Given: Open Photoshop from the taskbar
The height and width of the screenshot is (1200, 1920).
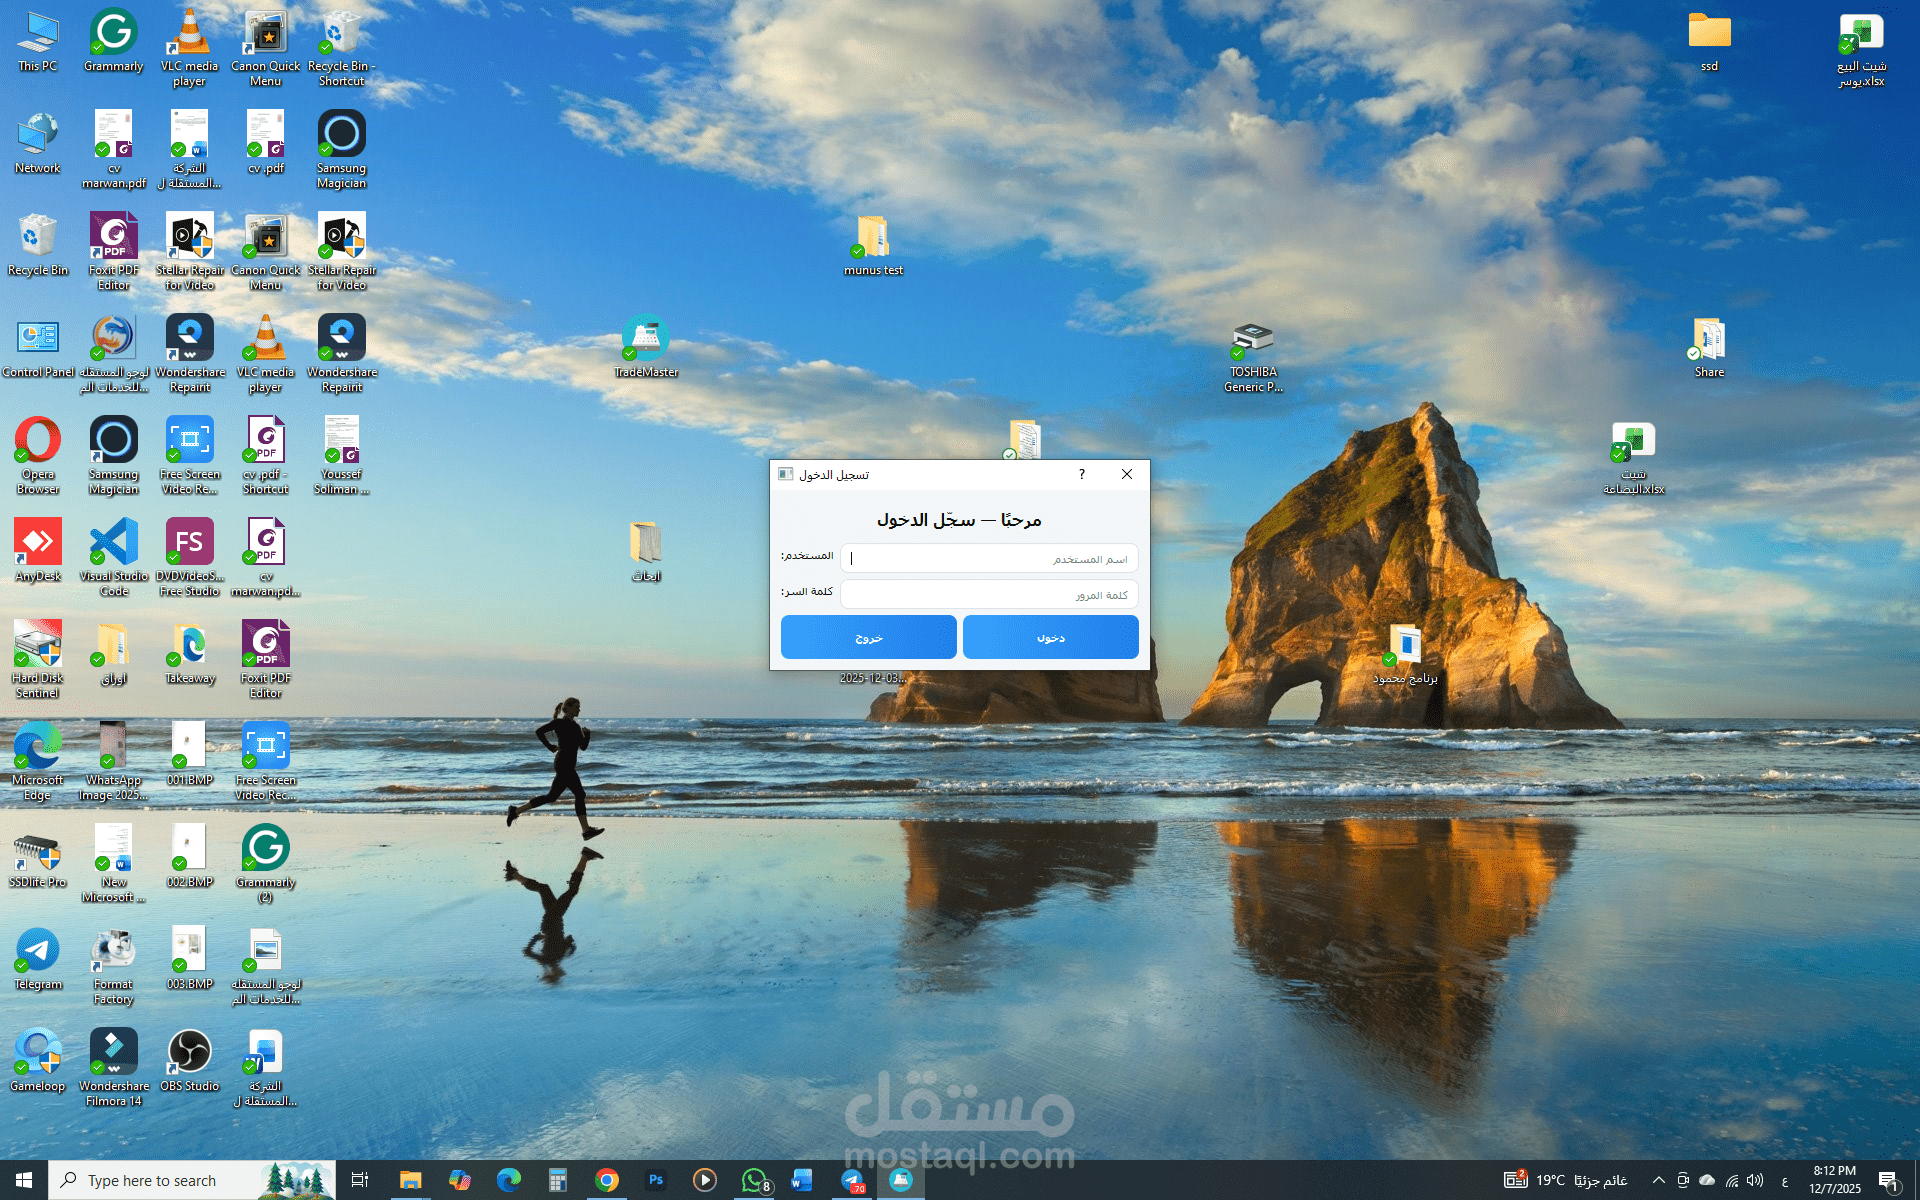Looking at the screenshot, I should 656,1180.
